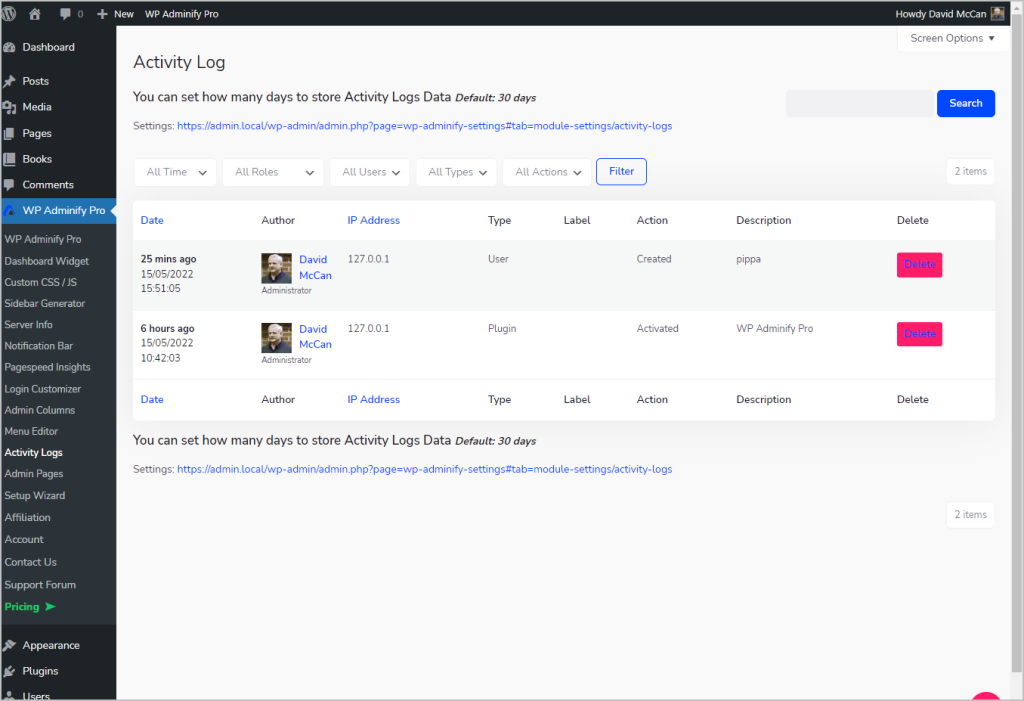This screenshot has width=1024, height=701.
Task: Open the site home icon
Action: point(35,14)
